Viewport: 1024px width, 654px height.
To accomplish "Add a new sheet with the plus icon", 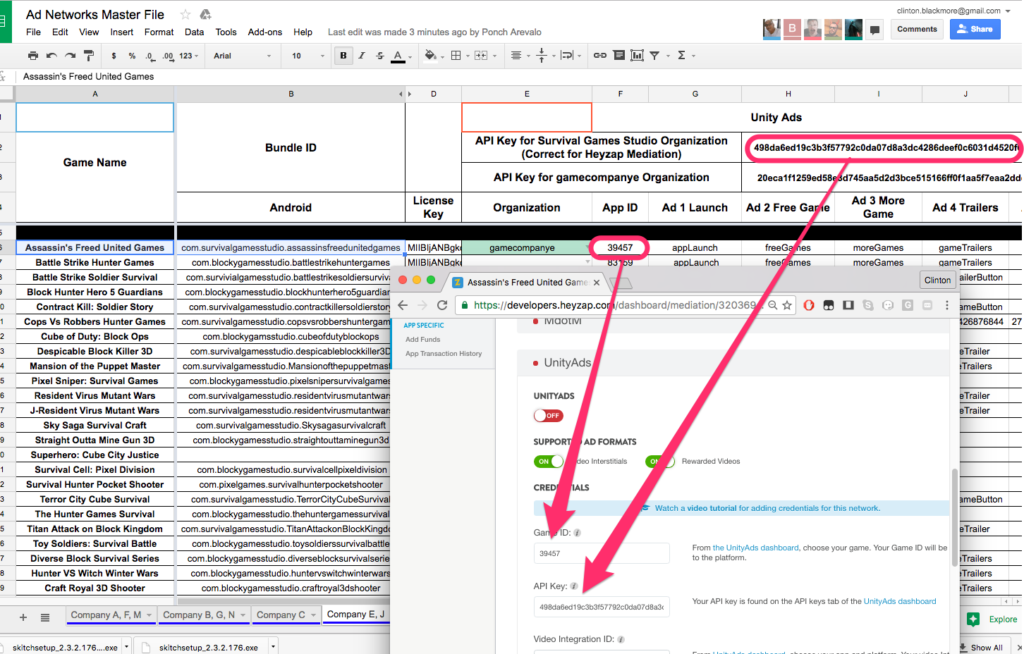I will tap(23, 617).
